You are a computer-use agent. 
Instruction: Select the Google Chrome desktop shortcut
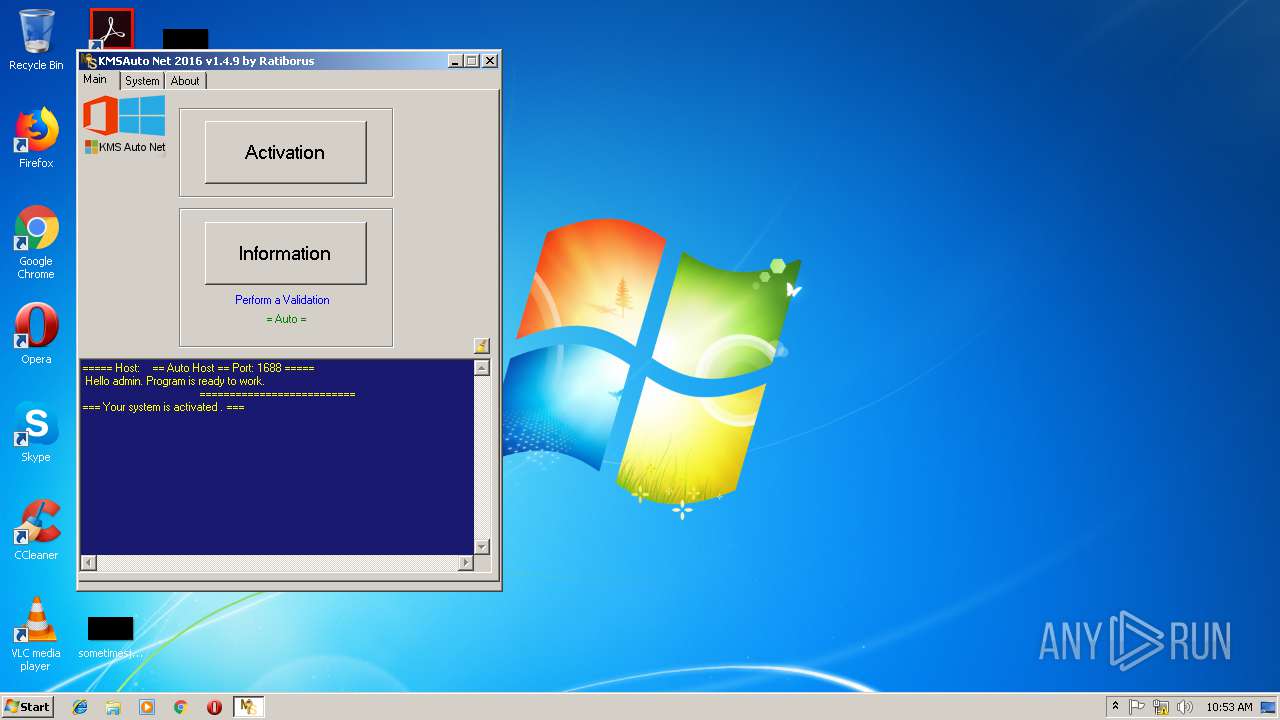pos(36,243)
